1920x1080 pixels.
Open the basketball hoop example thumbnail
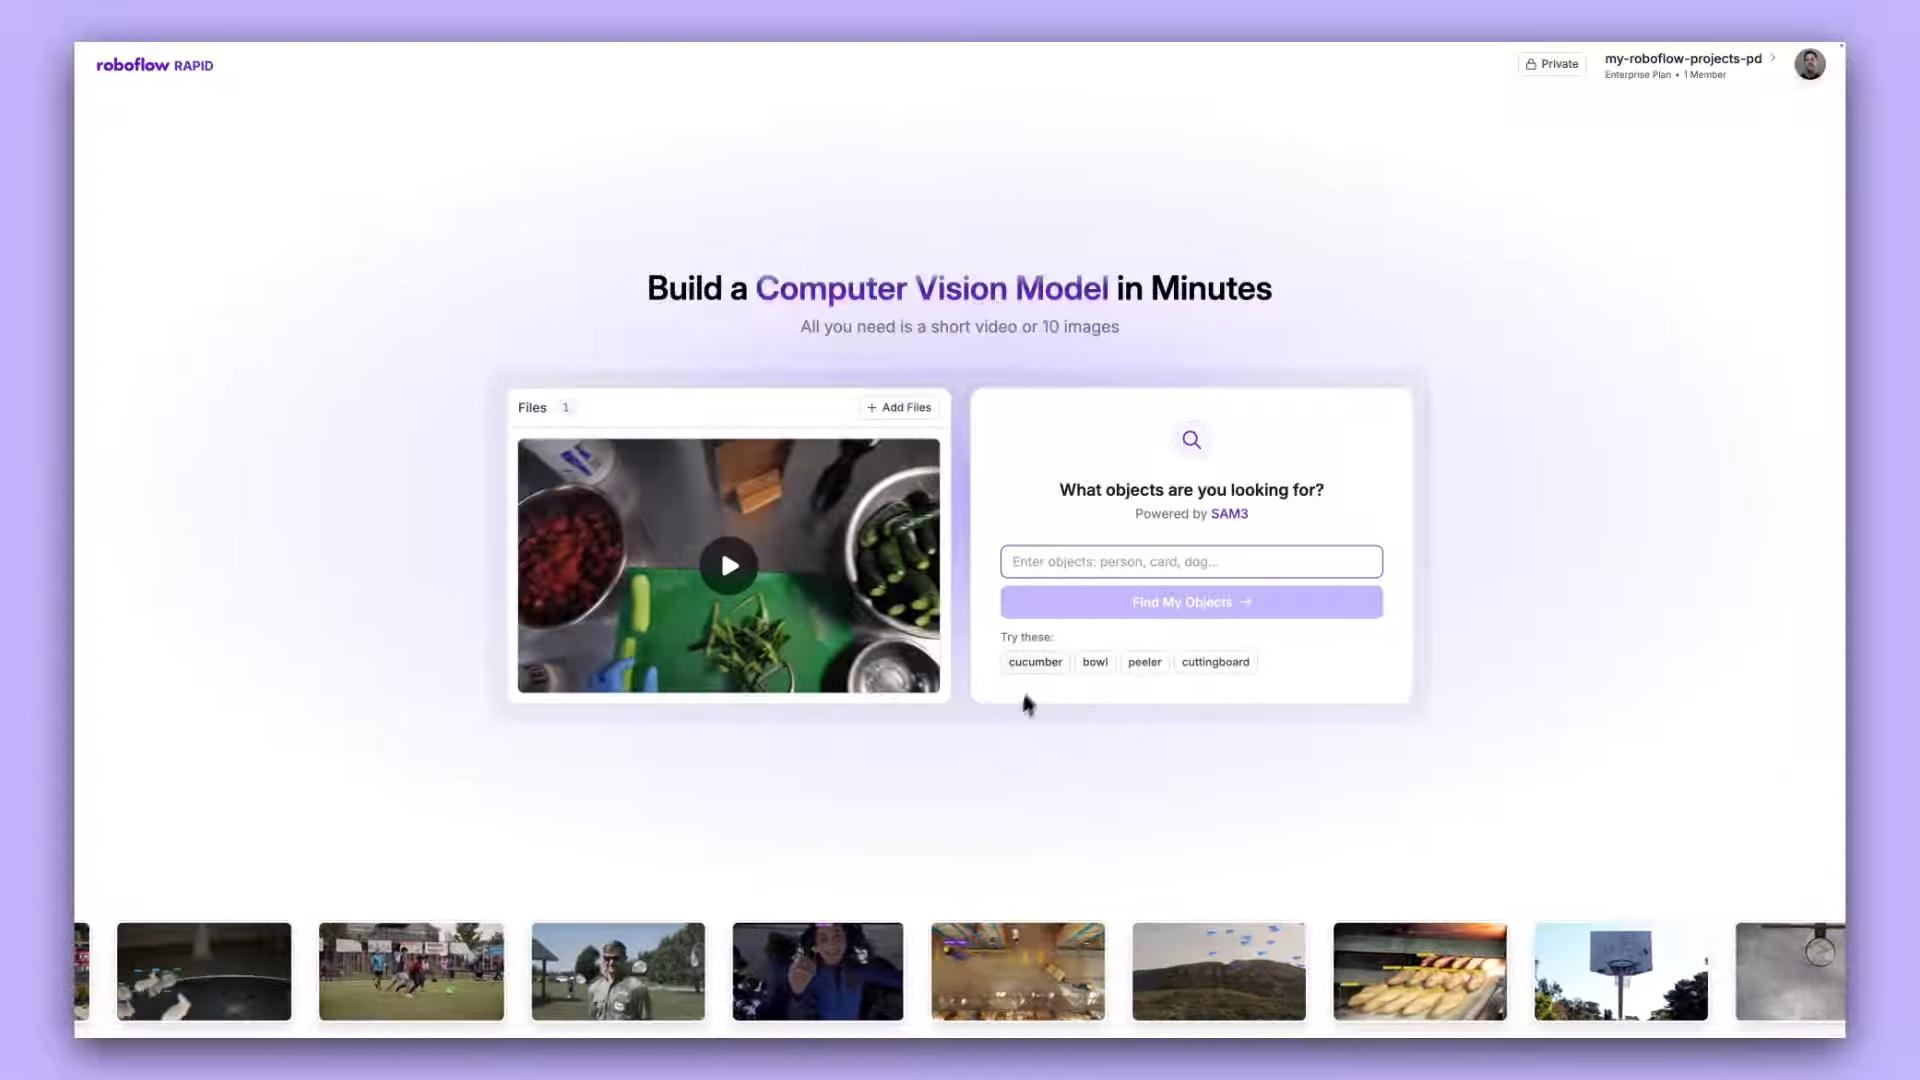[x=1621, y=971]
